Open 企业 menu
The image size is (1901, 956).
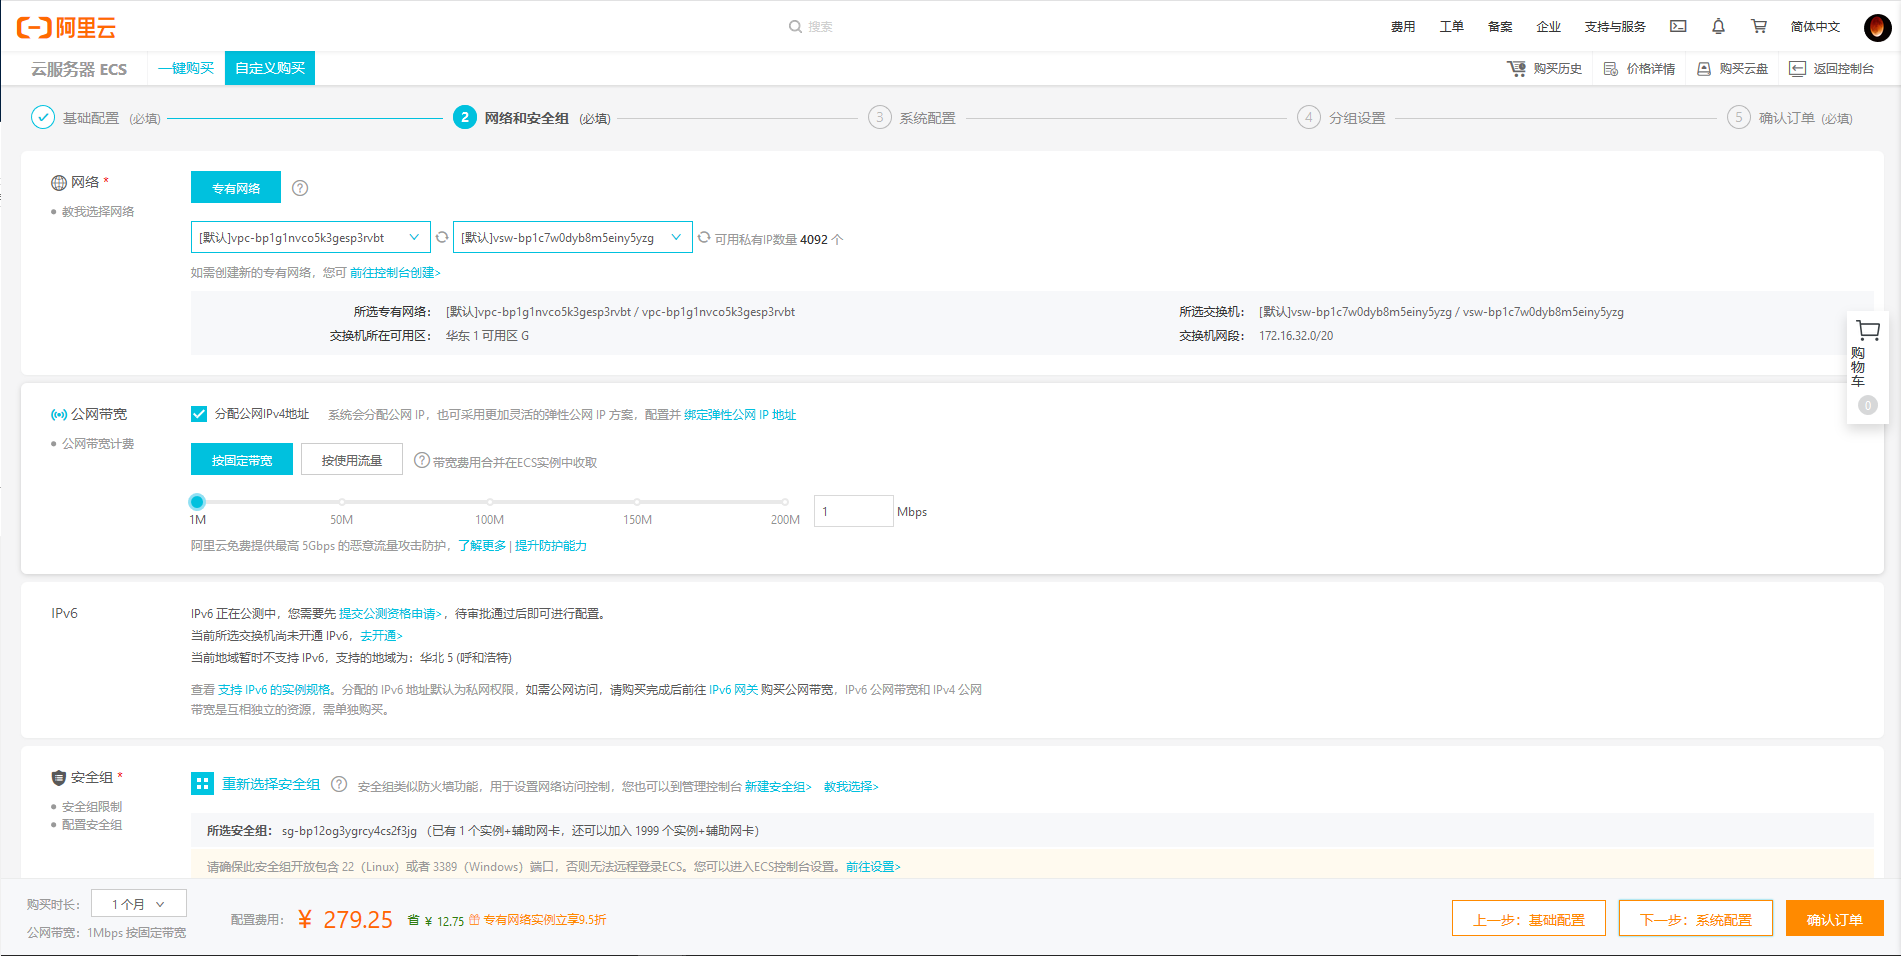click(1549, 27)
